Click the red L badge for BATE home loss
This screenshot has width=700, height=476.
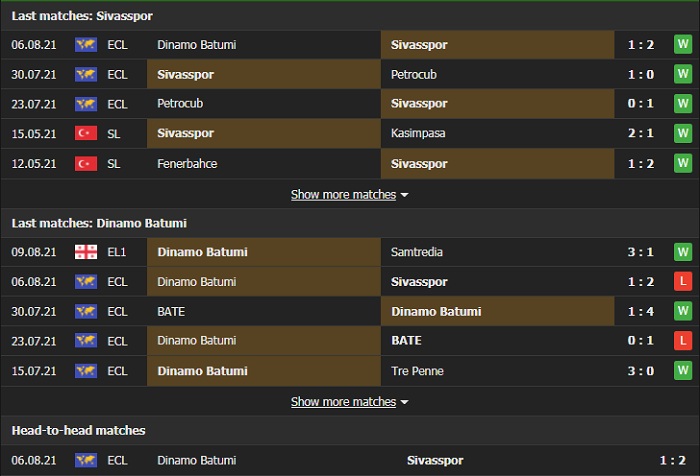[x=682, y=341]
